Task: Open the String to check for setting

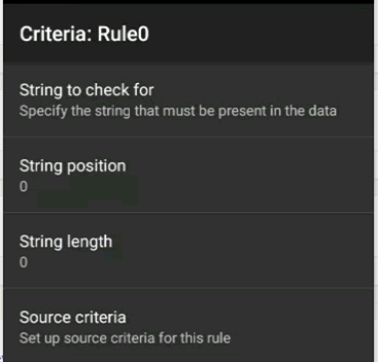Action: [x=188, y=99]
